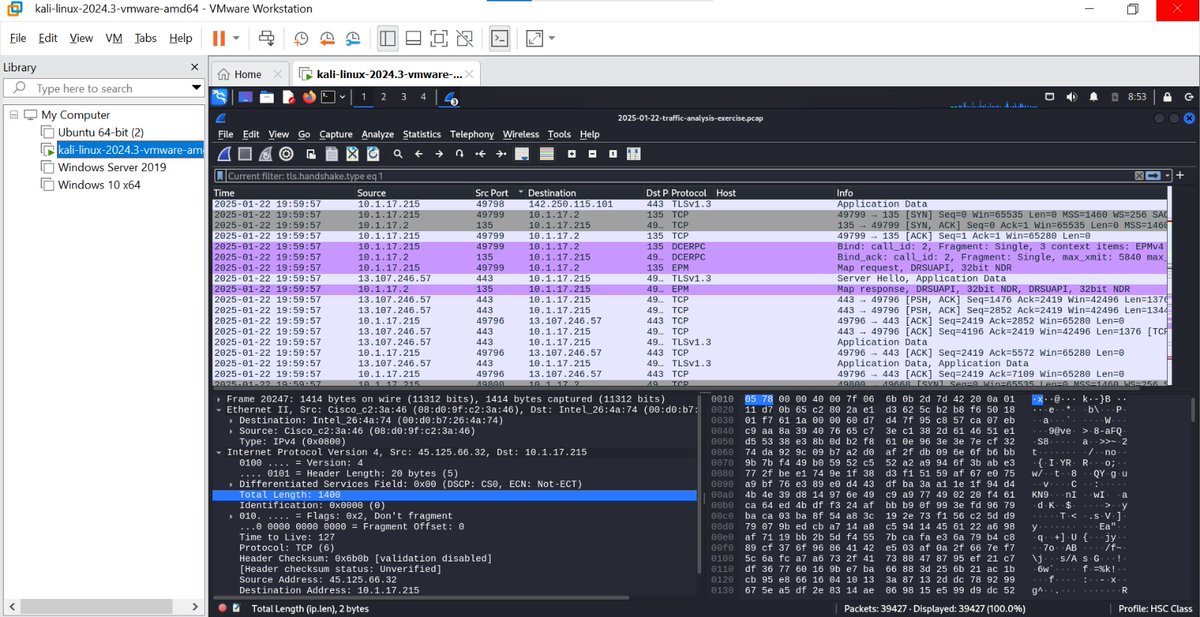
Task: Toggle VMware thumbnail bar
Action: [x=413, y=38]
